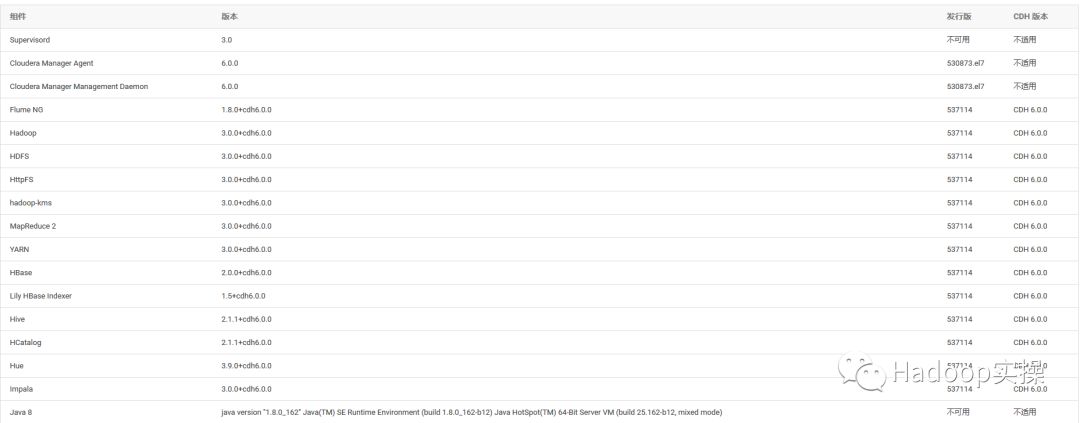
Task: Select Hue version 3.9.0+cdh6.0.0 cell
Action: click(x=246, y=366)
